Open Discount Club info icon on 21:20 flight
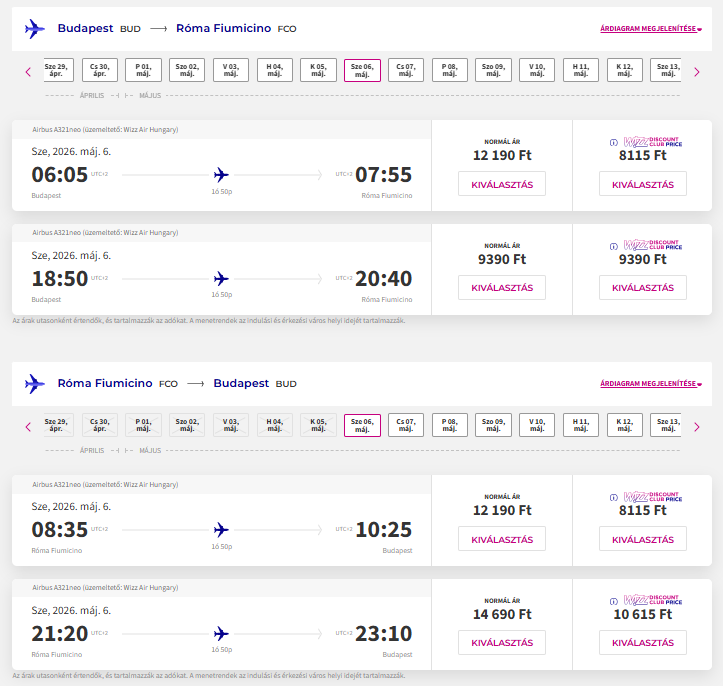The width and height of the screenshot is (723, 686). pos(613,601)
